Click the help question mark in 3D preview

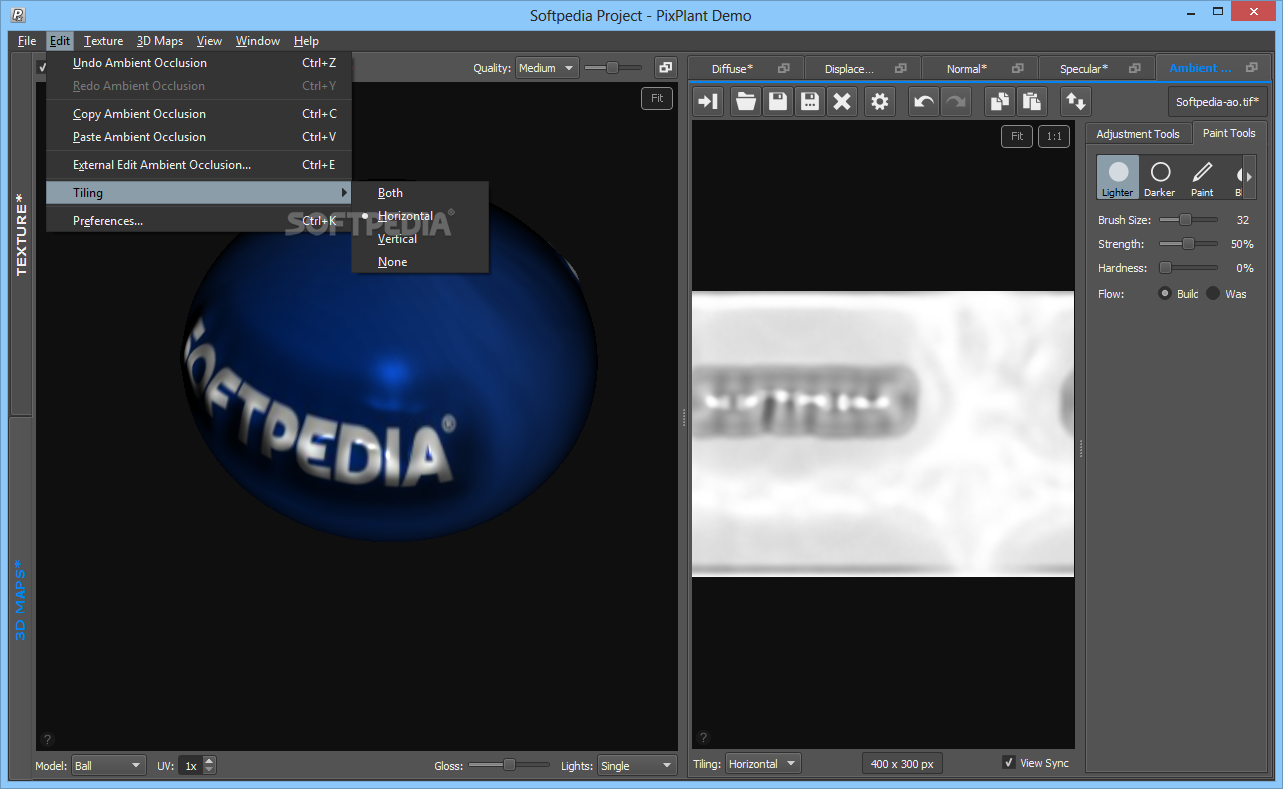point(47,739)
